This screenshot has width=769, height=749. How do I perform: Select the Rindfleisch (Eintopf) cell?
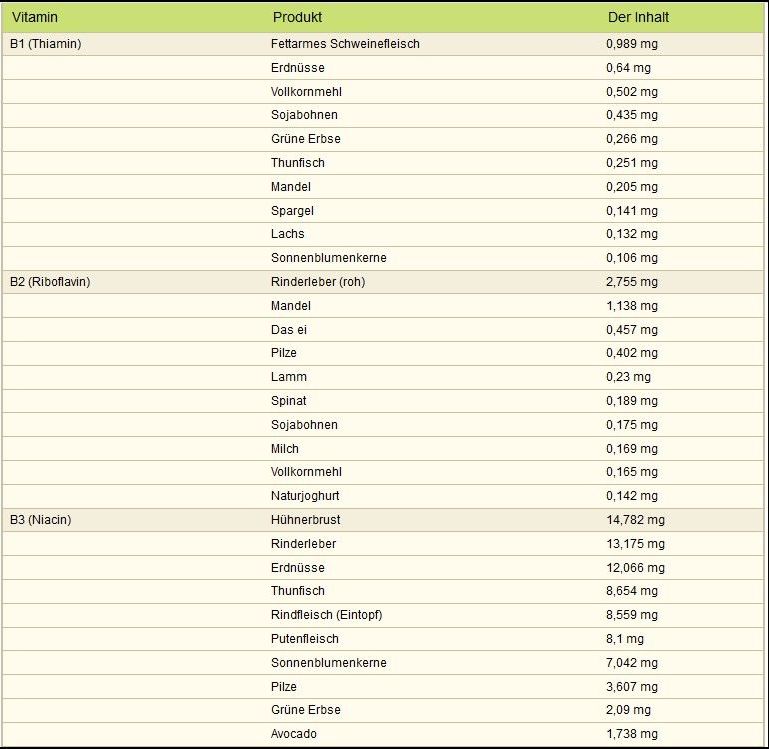point(326,615)
